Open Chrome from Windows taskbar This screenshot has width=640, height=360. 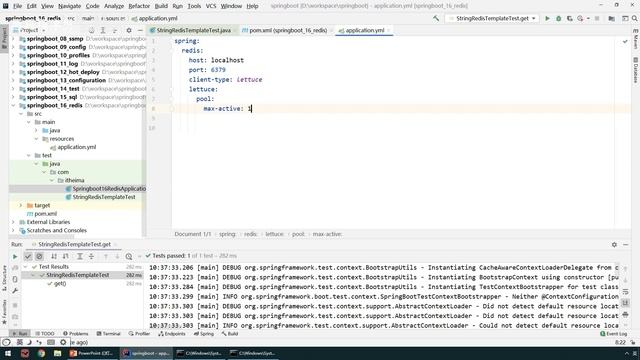41,353
